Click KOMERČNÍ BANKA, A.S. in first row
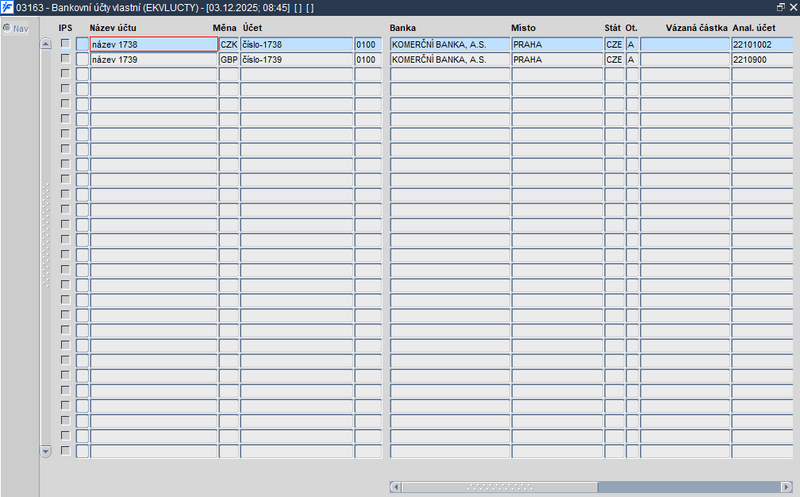 point(450,44)
